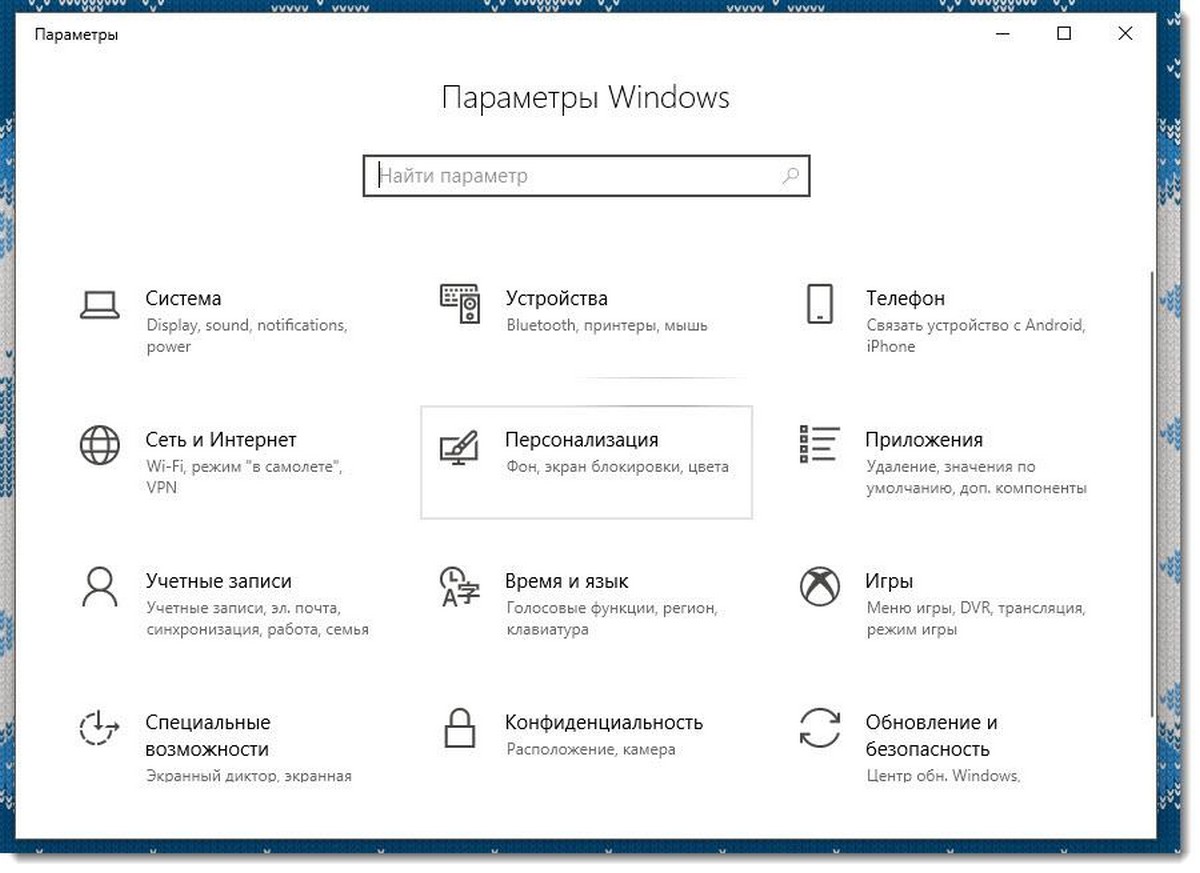Click the search magnifier icon
This screenshot has height=873, width=1200.
(x=790, y=177)
